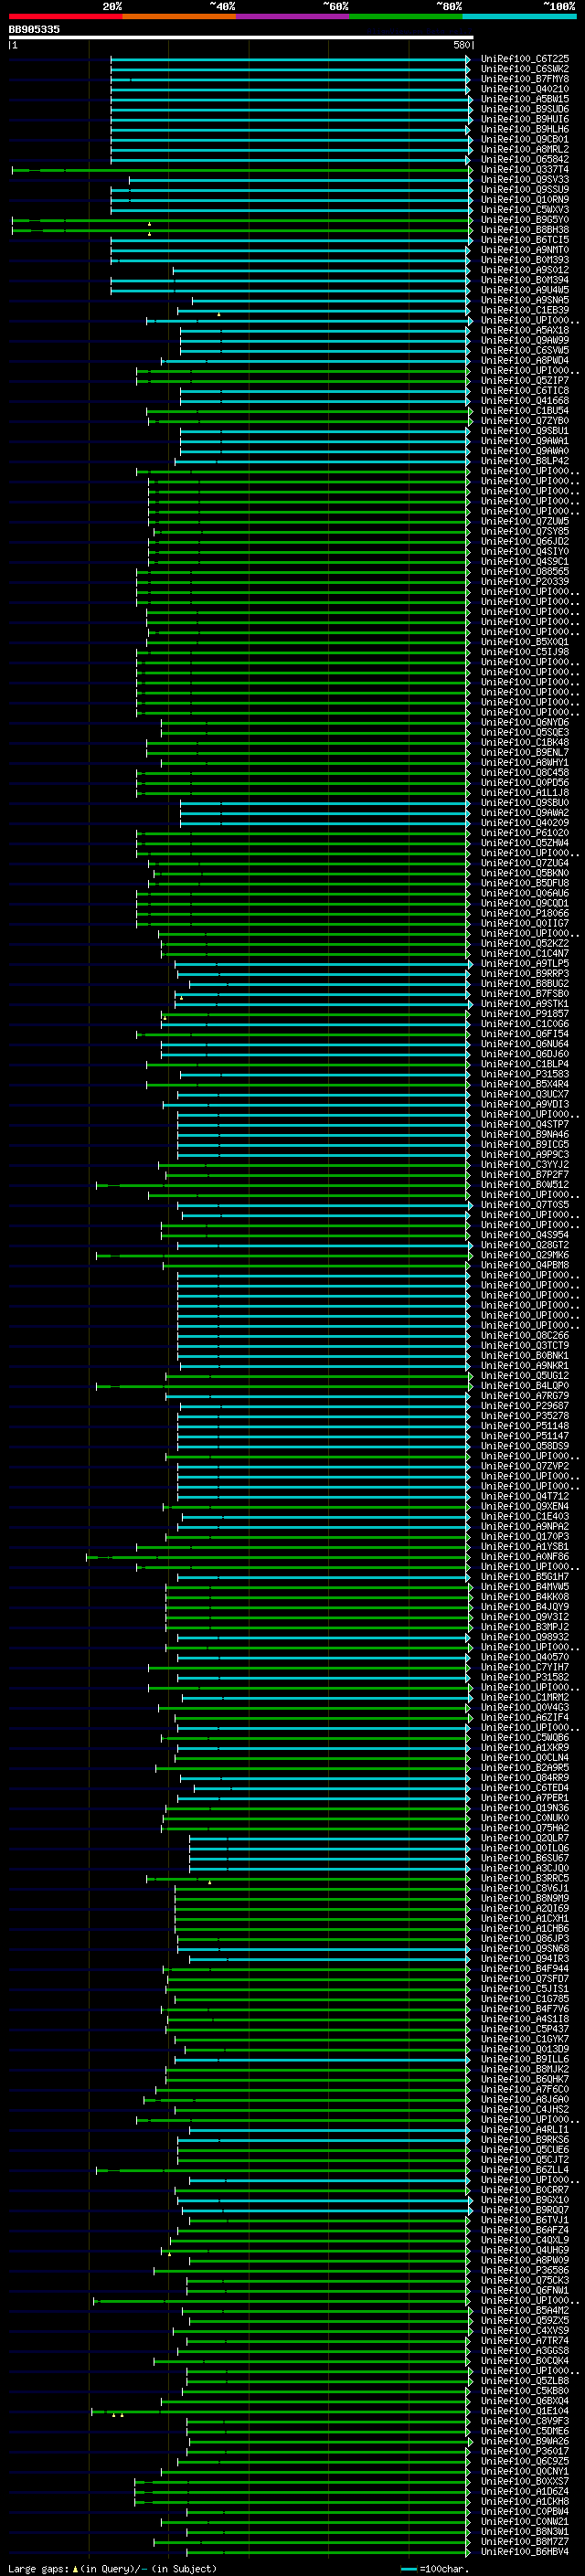
Task: Click the purple ~60% identity legend bar
Action: pos(293,16)
